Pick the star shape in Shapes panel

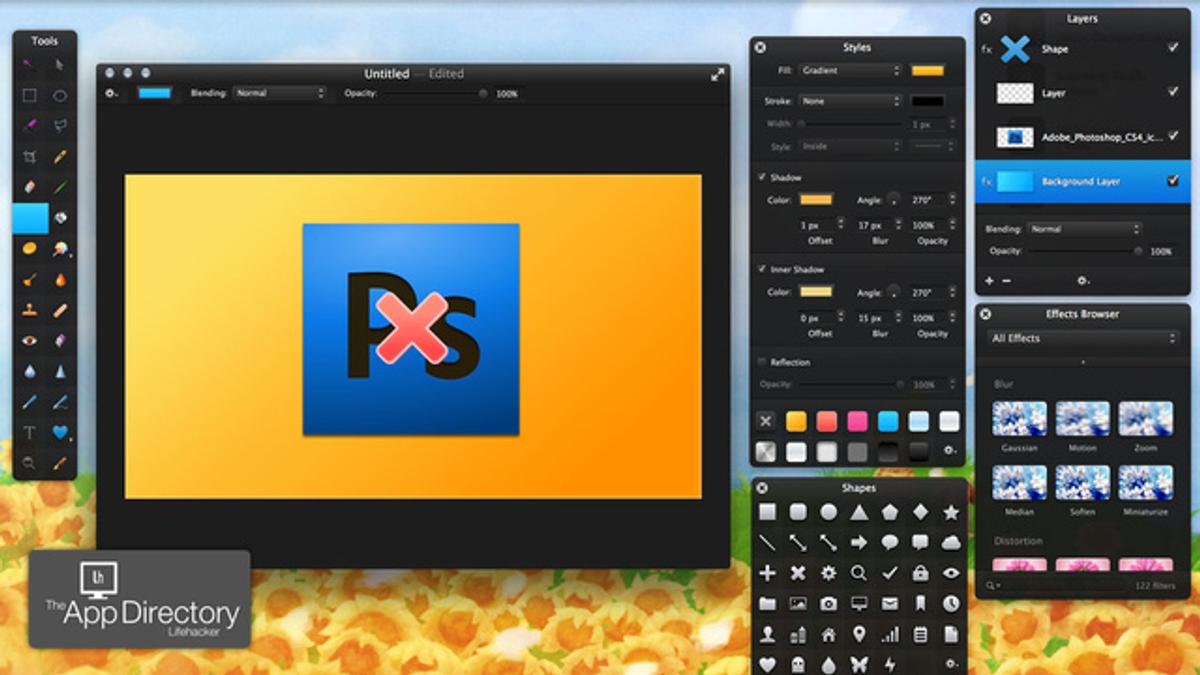tap(951, 512)
